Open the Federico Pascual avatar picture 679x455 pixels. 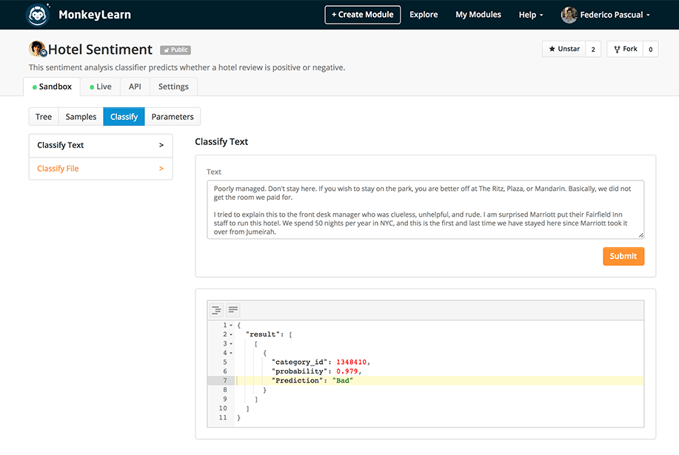tap(569, 15)
